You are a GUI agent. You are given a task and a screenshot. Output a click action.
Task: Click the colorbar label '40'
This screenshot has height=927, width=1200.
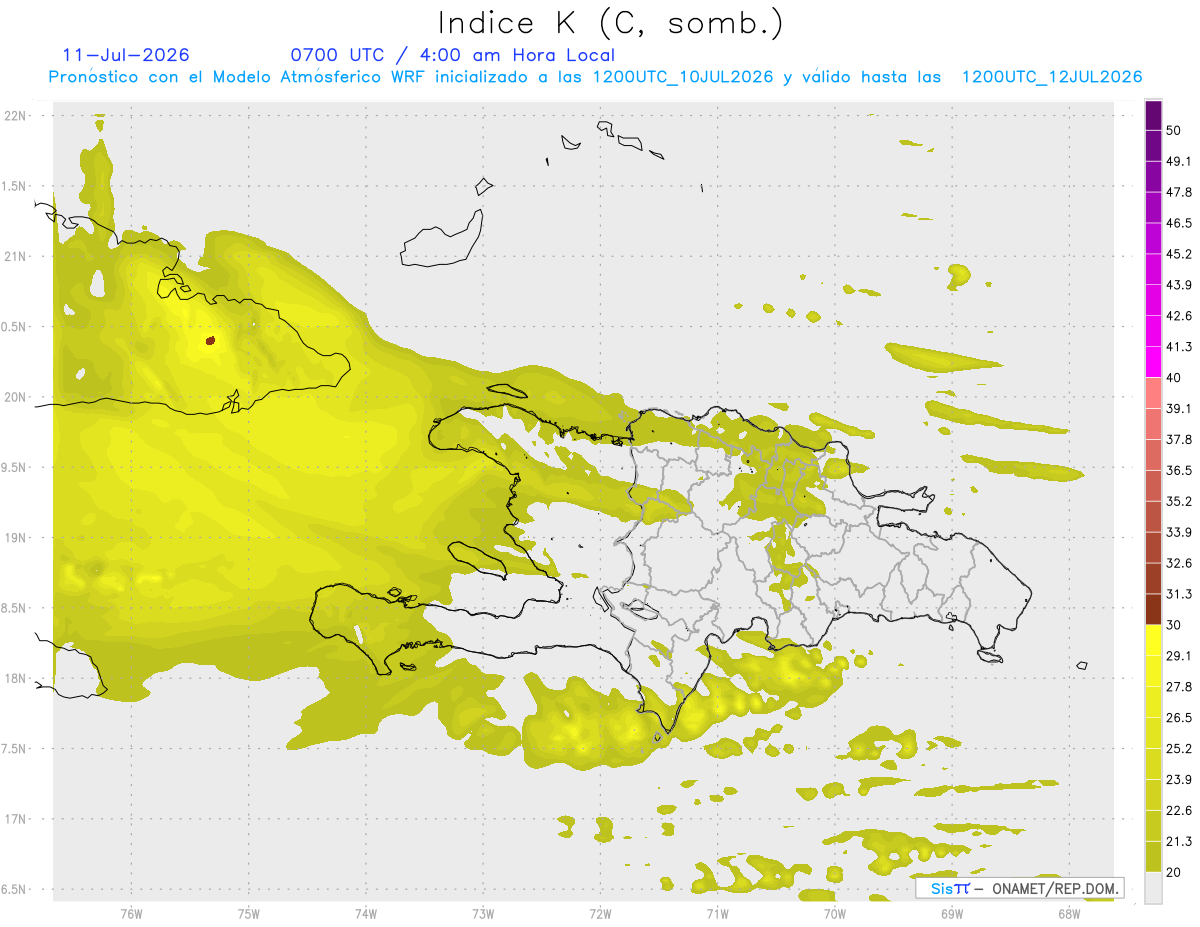tap(1174, 378)
